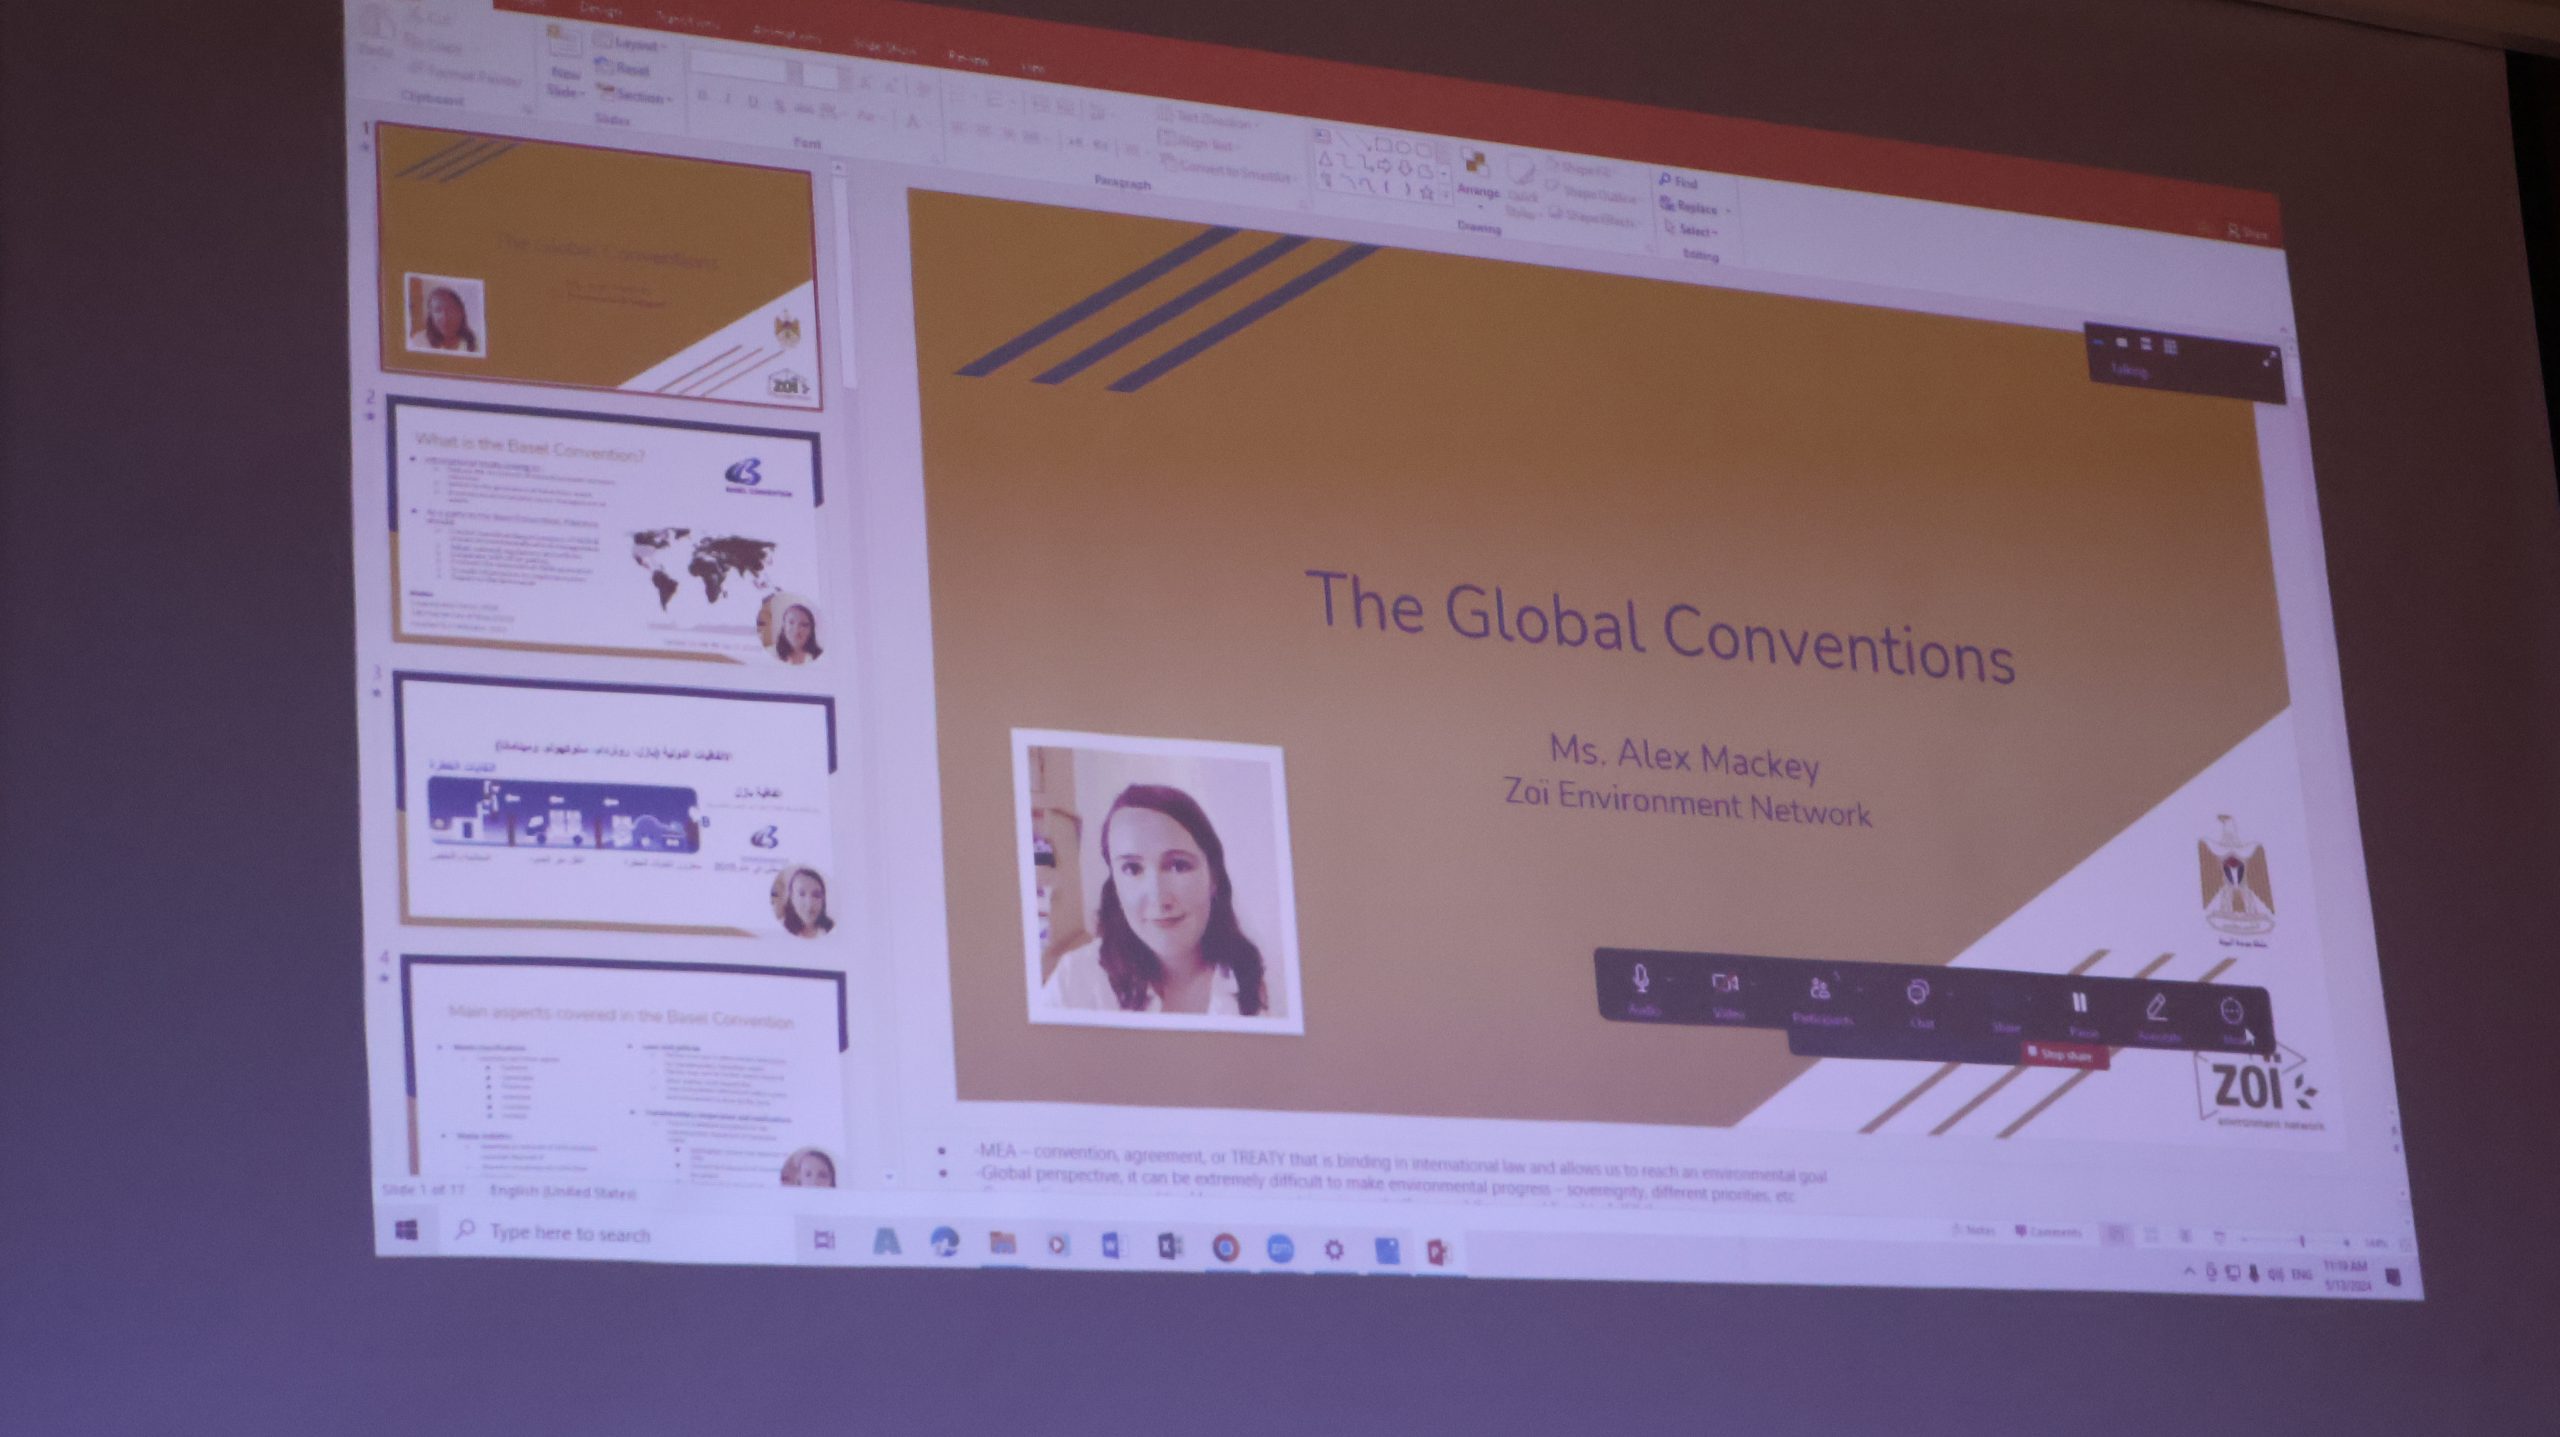Open Word from the taskbar
This screenshot has width=2560, height=1437.
(x=1113, y=1245)
